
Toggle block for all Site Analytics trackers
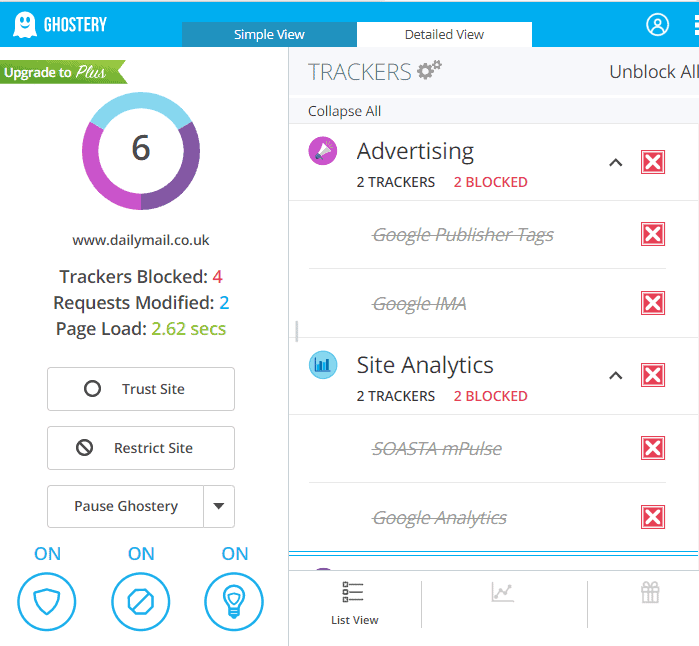653,375
